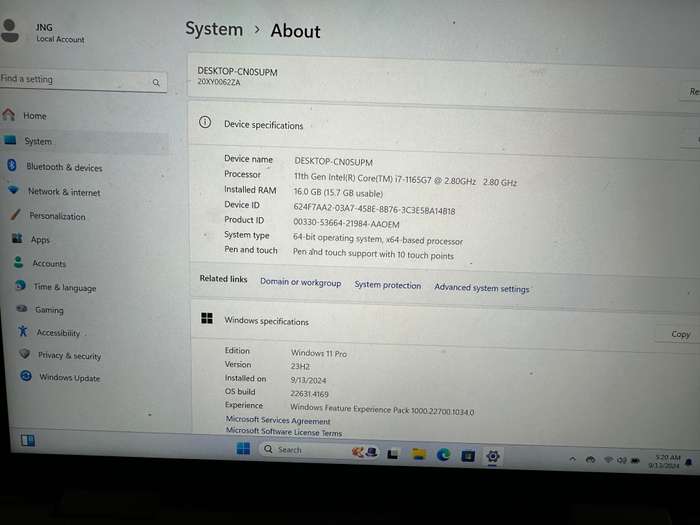
Task: Copy the Windows specifications
Action: 679,334
